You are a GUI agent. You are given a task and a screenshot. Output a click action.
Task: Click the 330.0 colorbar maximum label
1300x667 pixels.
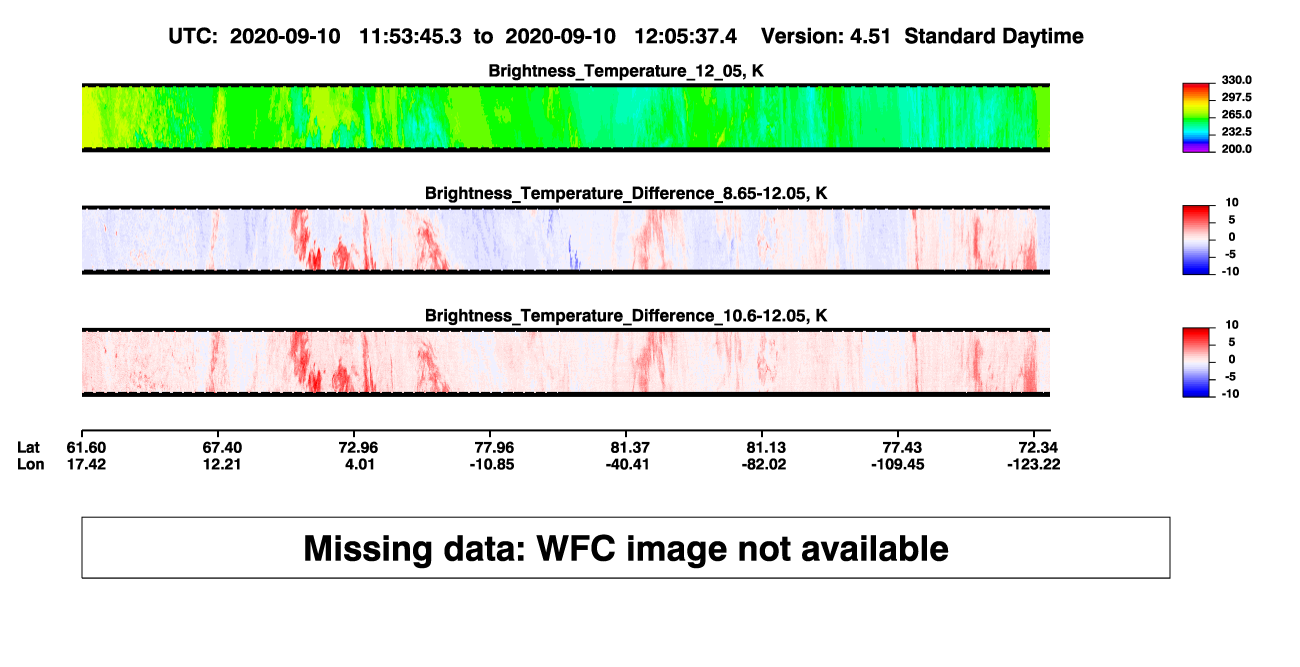coord(1238,80)
